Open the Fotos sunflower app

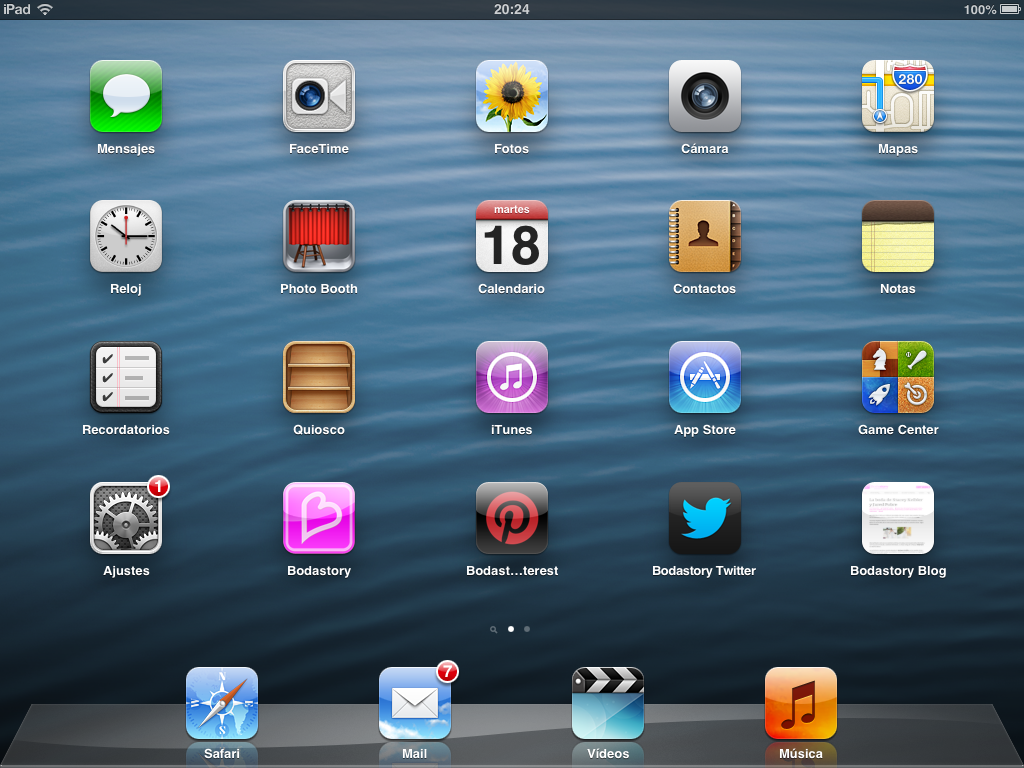tap(511, 97)
